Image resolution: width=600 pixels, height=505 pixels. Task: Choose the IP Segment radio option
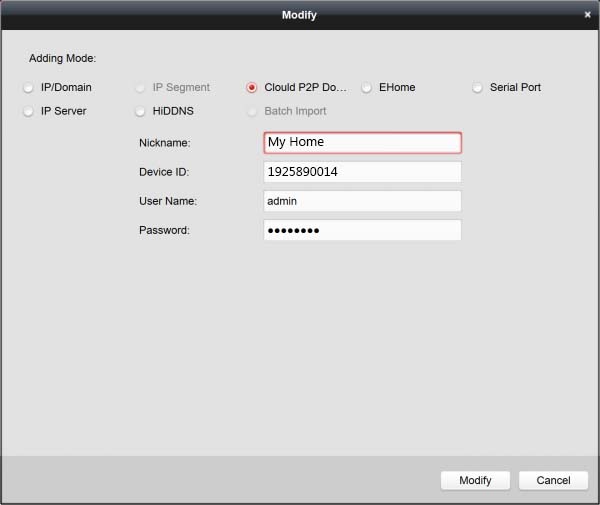pyautogui.click(x=141, y=88)
